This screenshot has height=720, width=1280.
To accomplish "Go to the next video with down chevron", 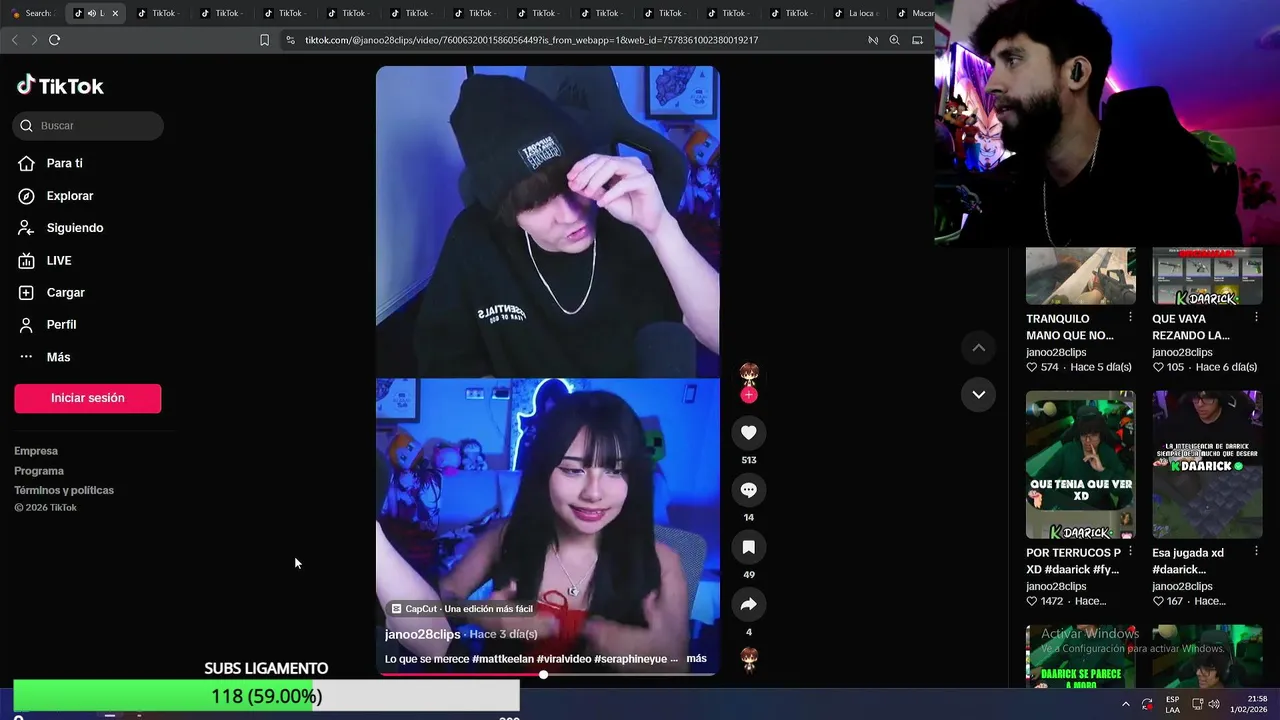I will [979, 394].
